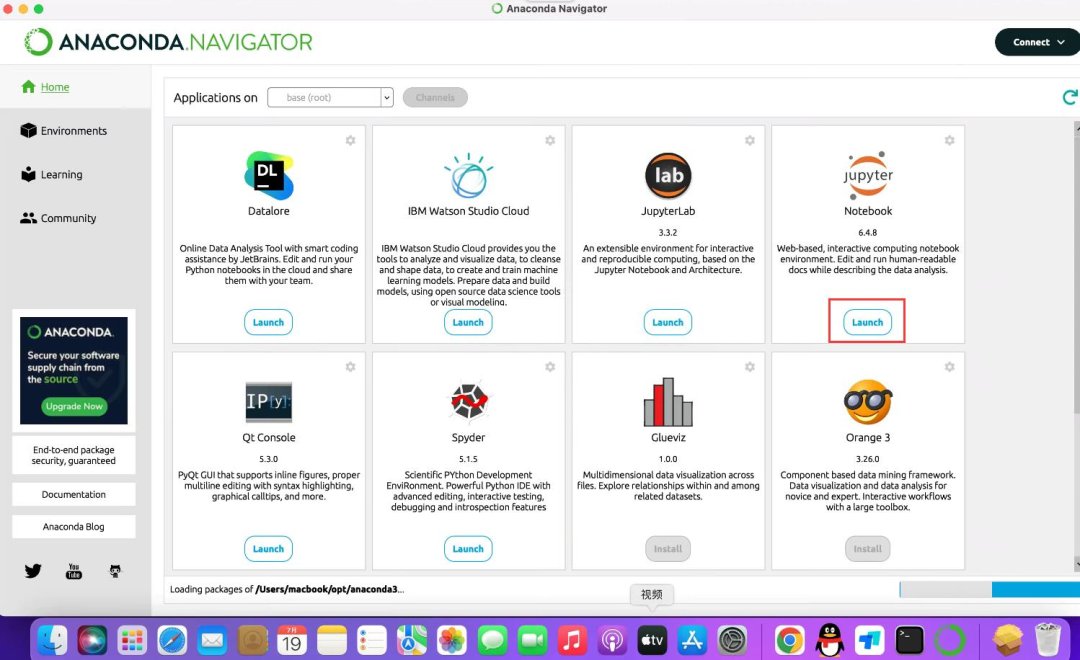Open Jupyter Notebook gear options
Screen dimensions: 1080x660
[950, 141]
